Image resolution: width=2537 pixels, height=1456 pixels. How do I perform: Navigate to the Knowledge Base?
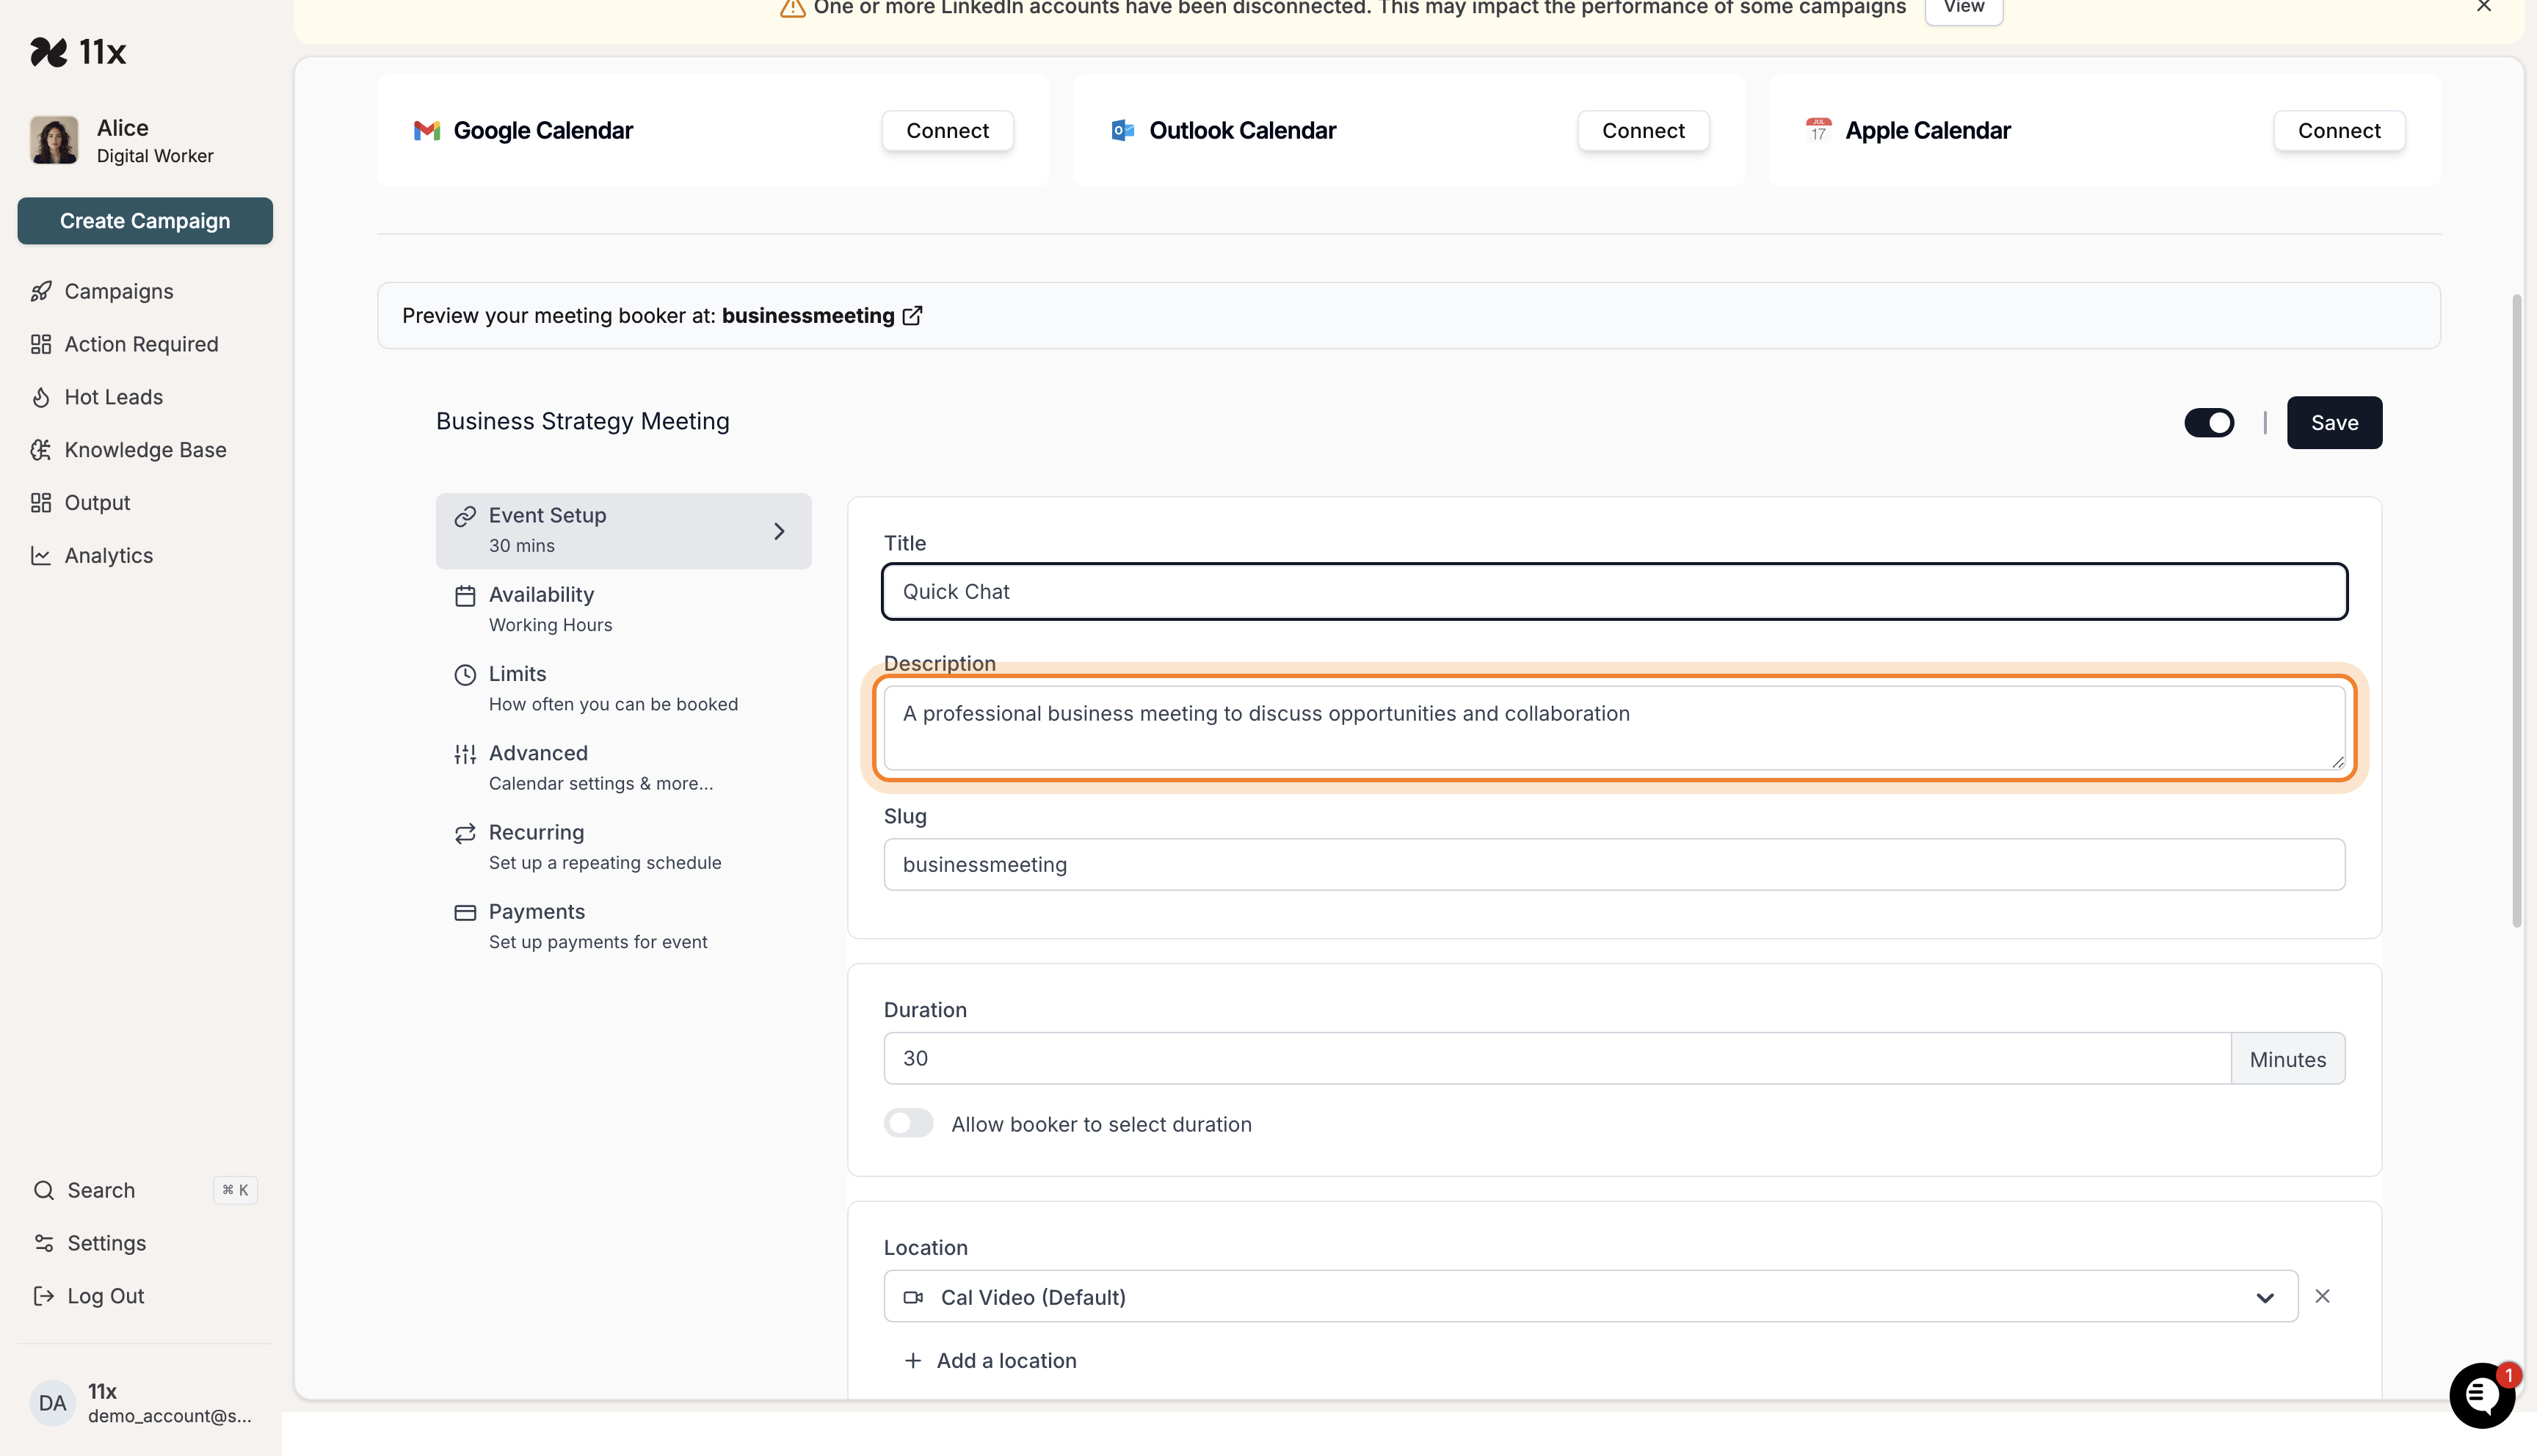click(x=145, y=449)
